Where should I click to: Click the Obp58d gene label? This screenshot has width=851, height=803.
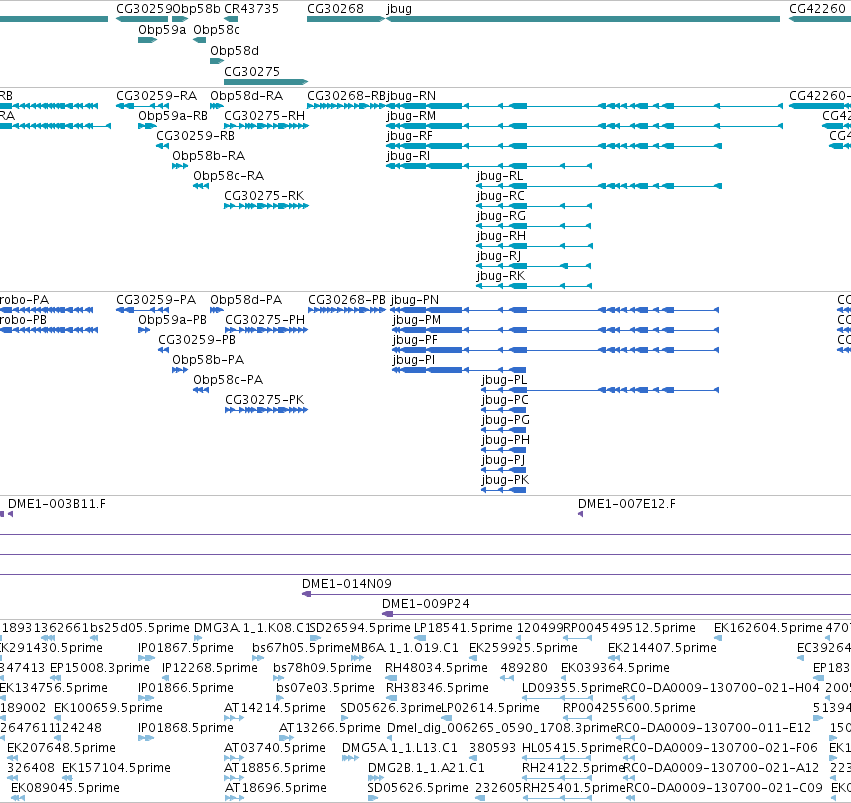[x=234, y=50]
